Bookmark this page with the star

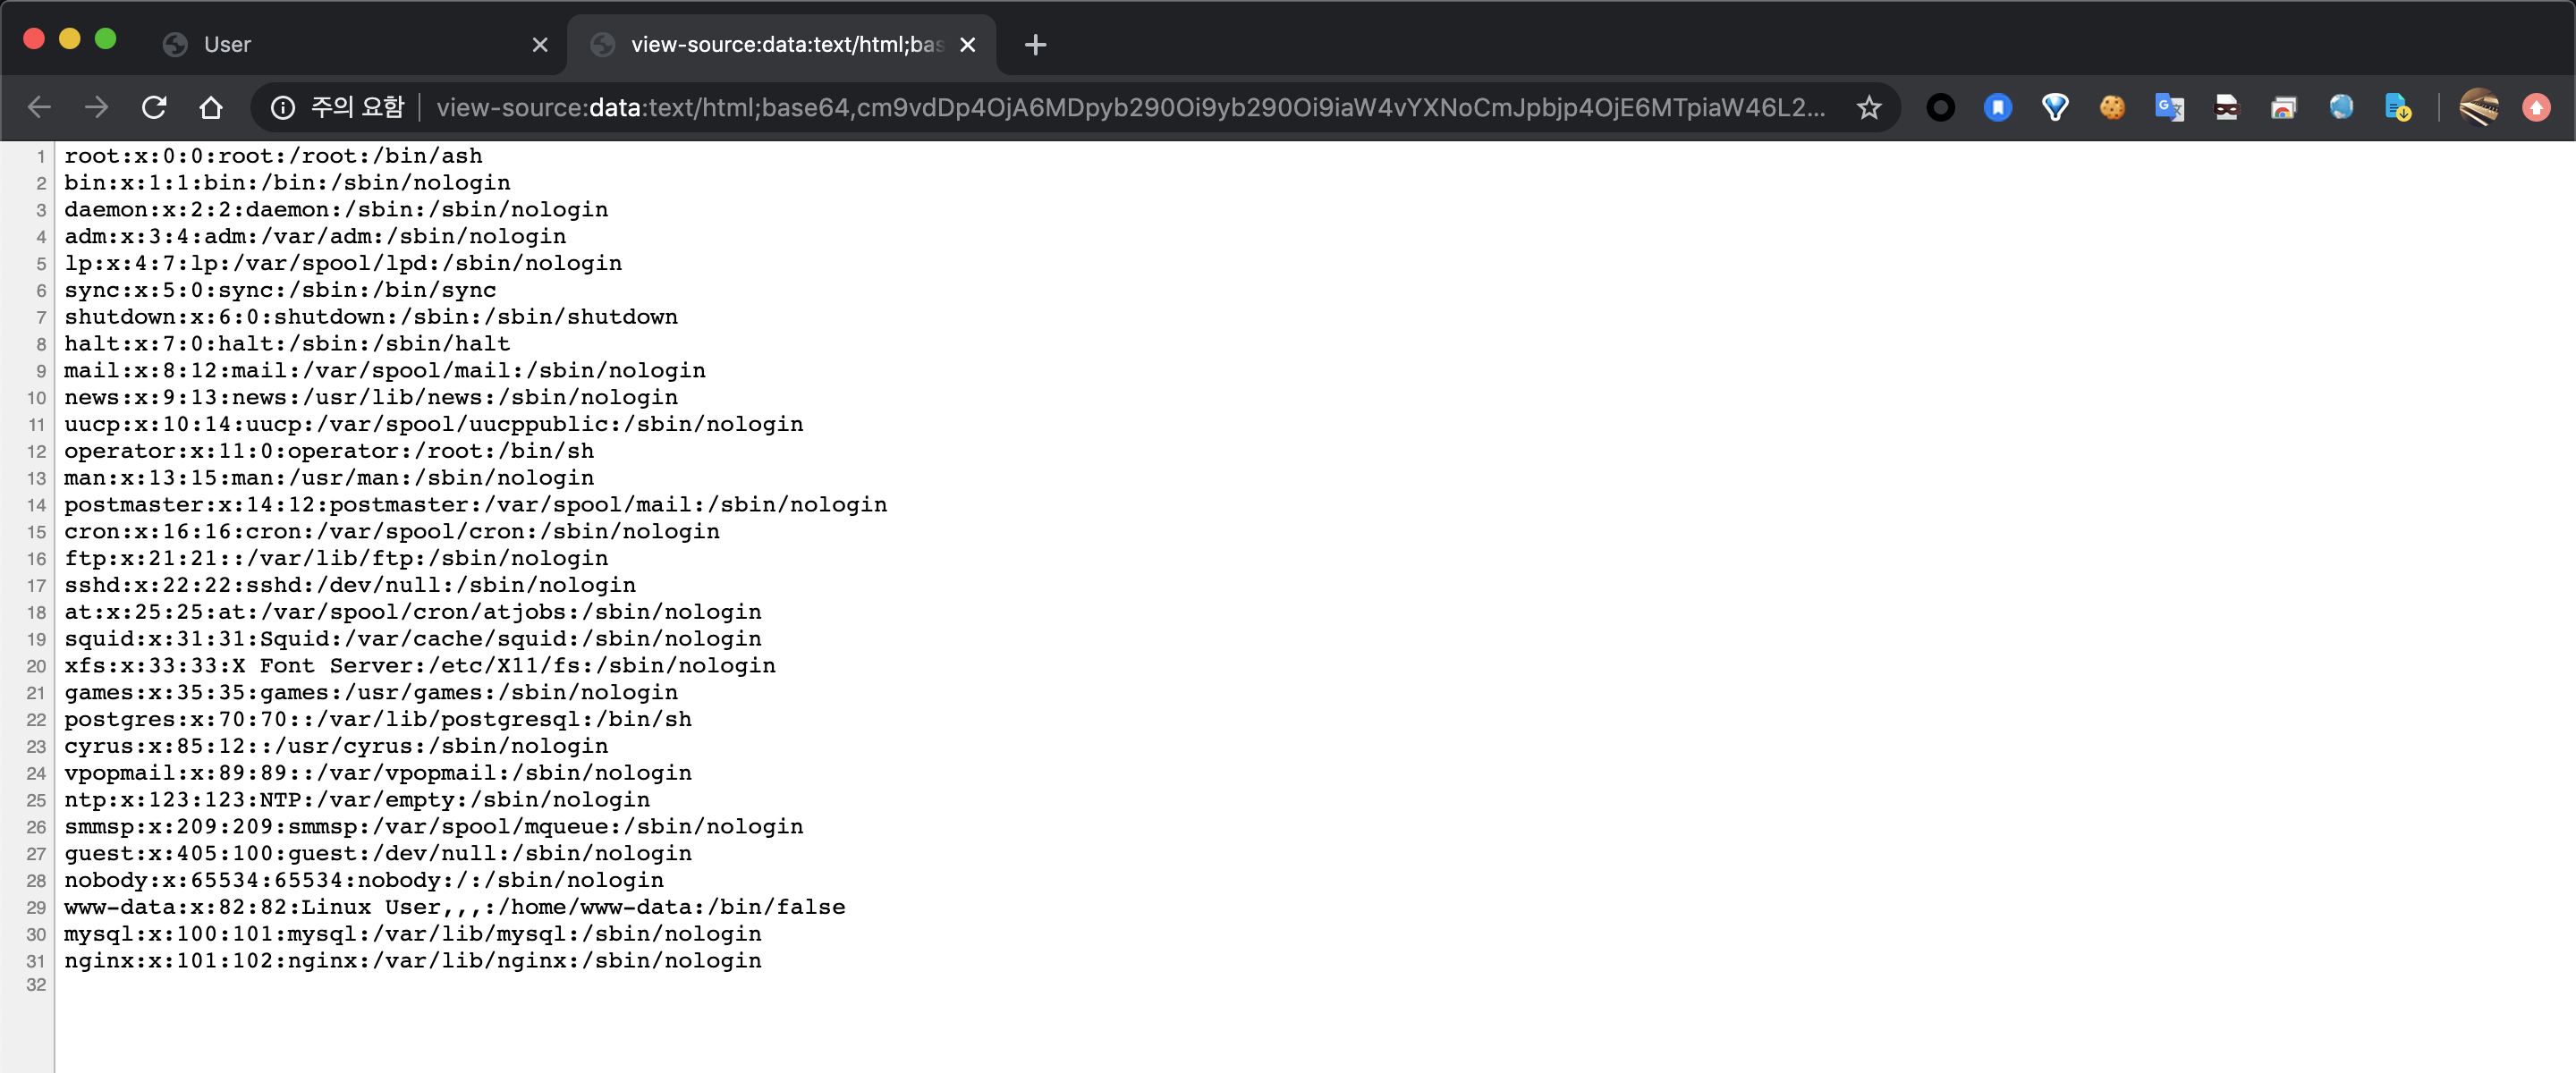click(x=1868, y=107)
